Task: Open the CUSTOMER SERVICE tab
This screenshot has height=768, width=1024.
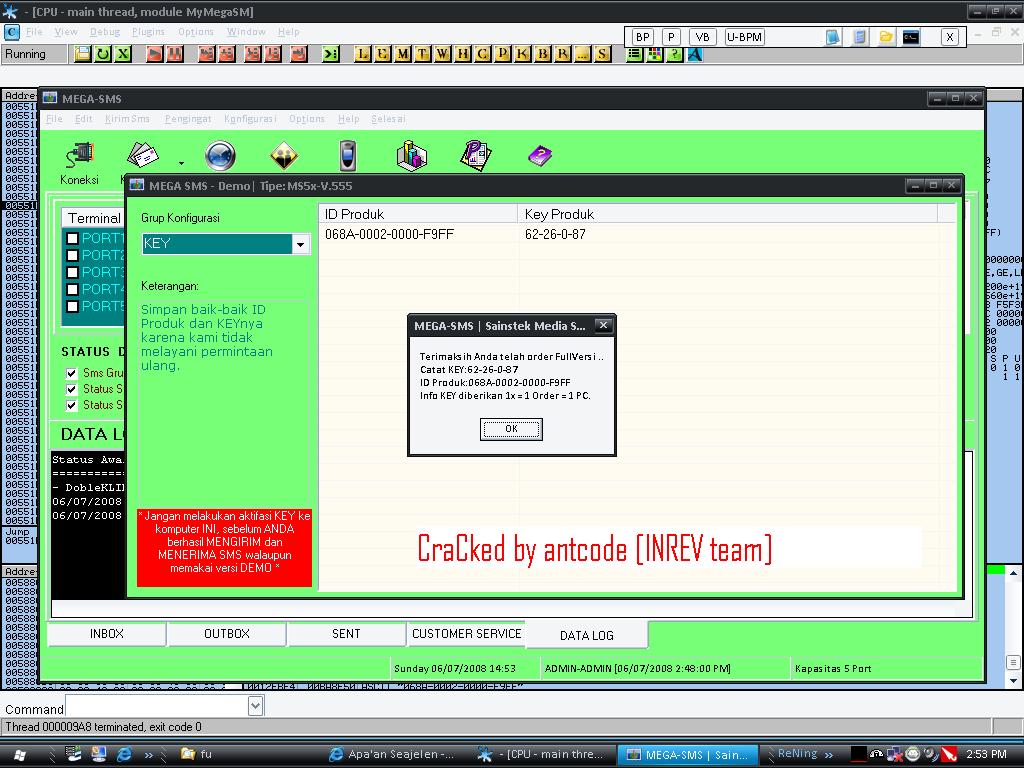Action: (x=466, y=633)
